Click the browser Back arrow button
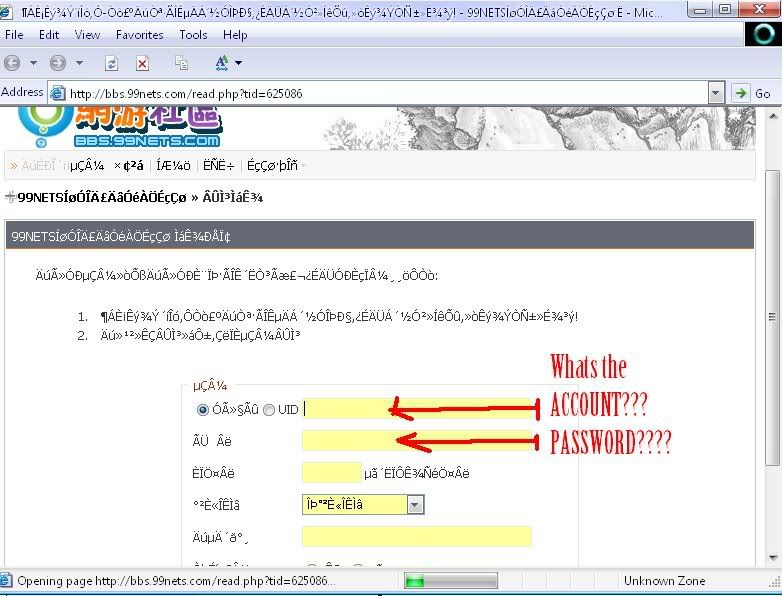This screenshot has height=596, width=782. [13, 62]
